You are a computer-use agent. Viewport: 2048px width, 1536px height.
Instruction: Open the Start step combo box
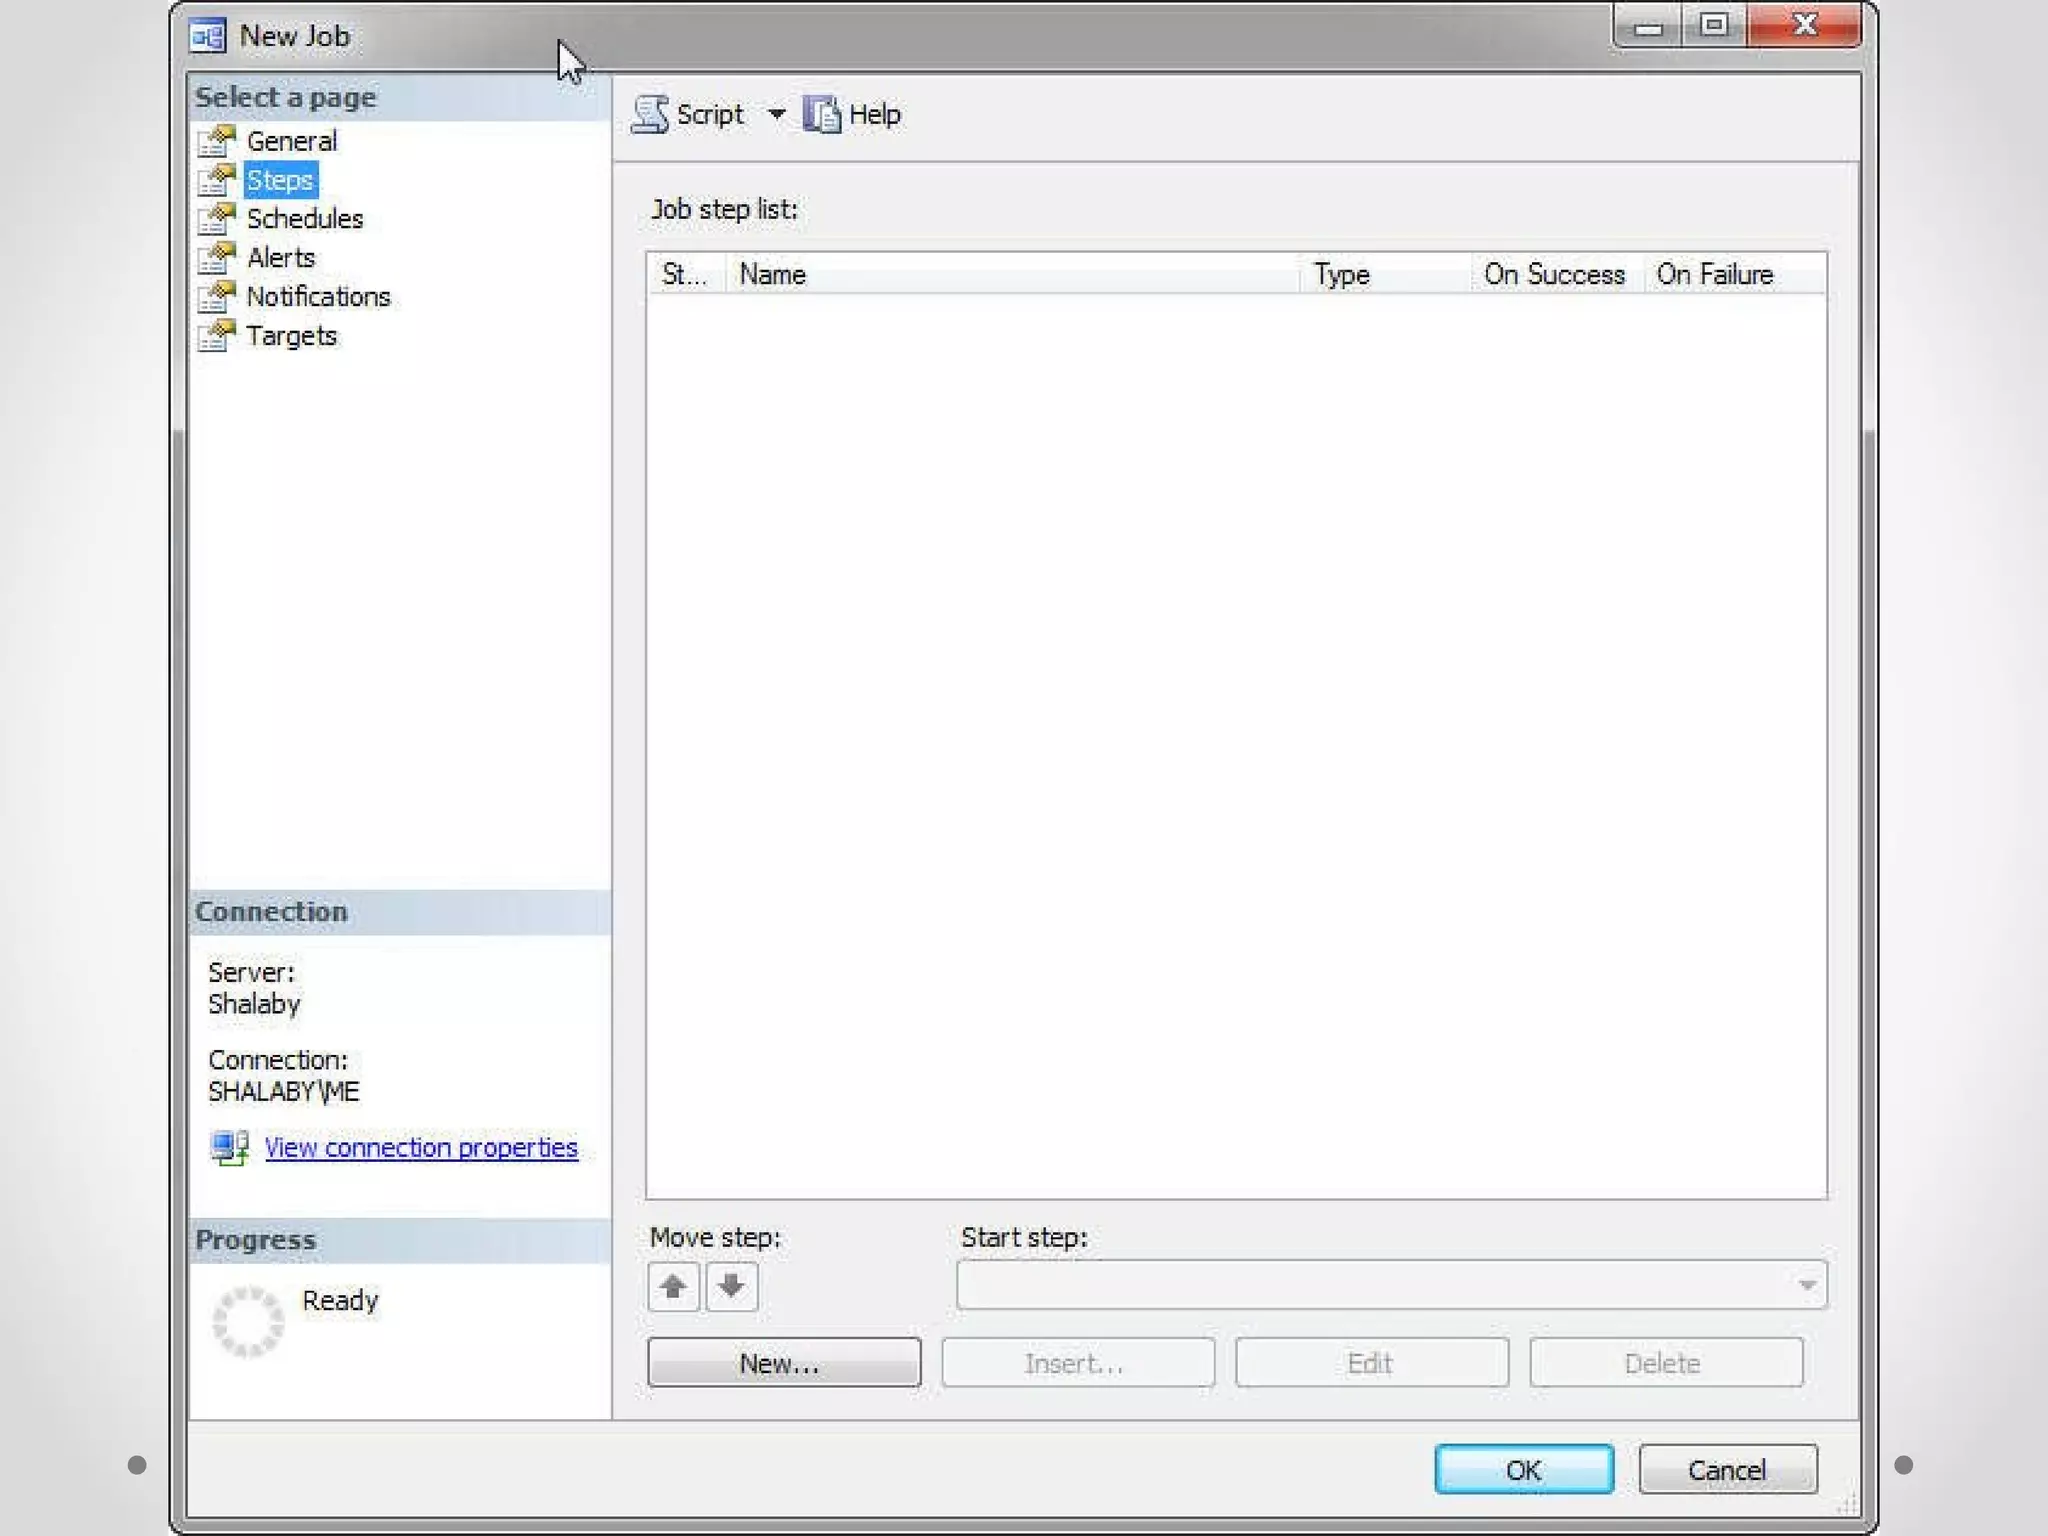(x=1390, y=1285)
